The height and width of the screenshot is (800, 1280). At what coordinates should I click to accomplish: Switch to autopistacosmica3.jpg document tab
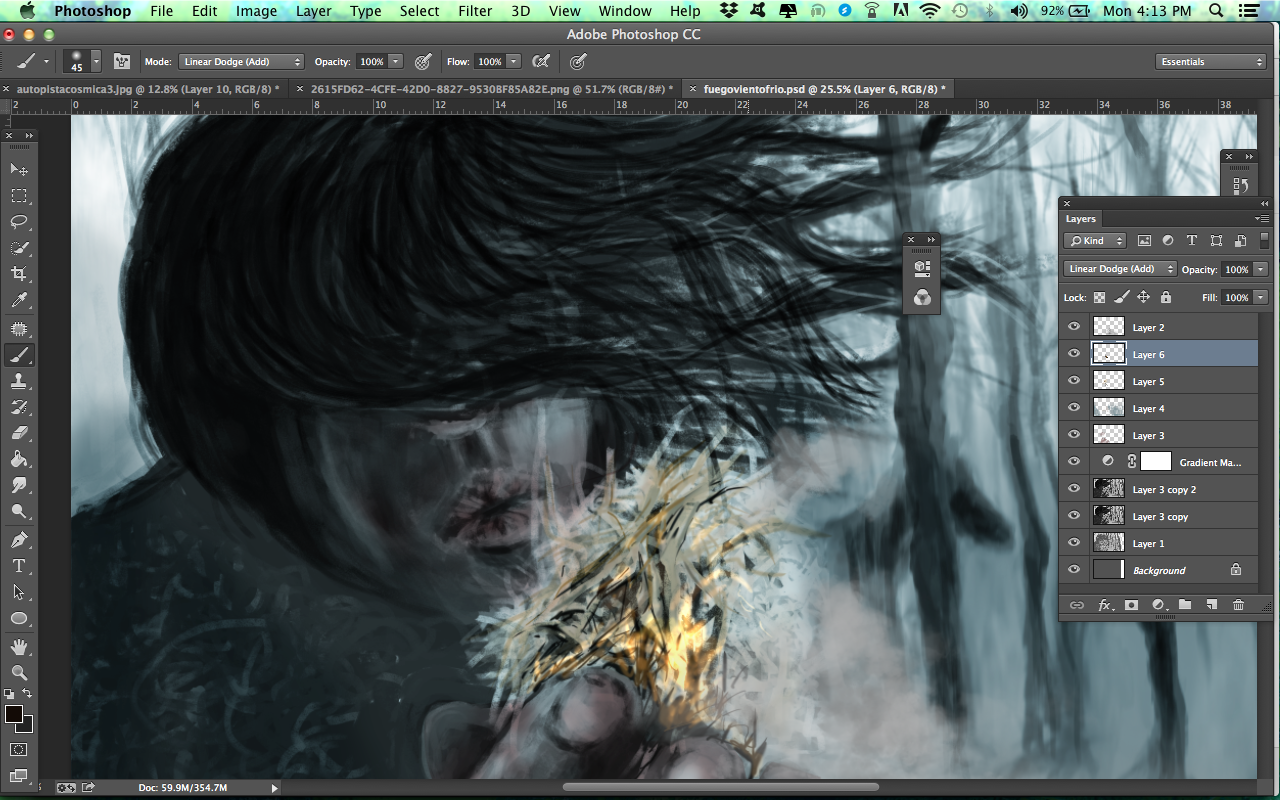coord(148,89)
